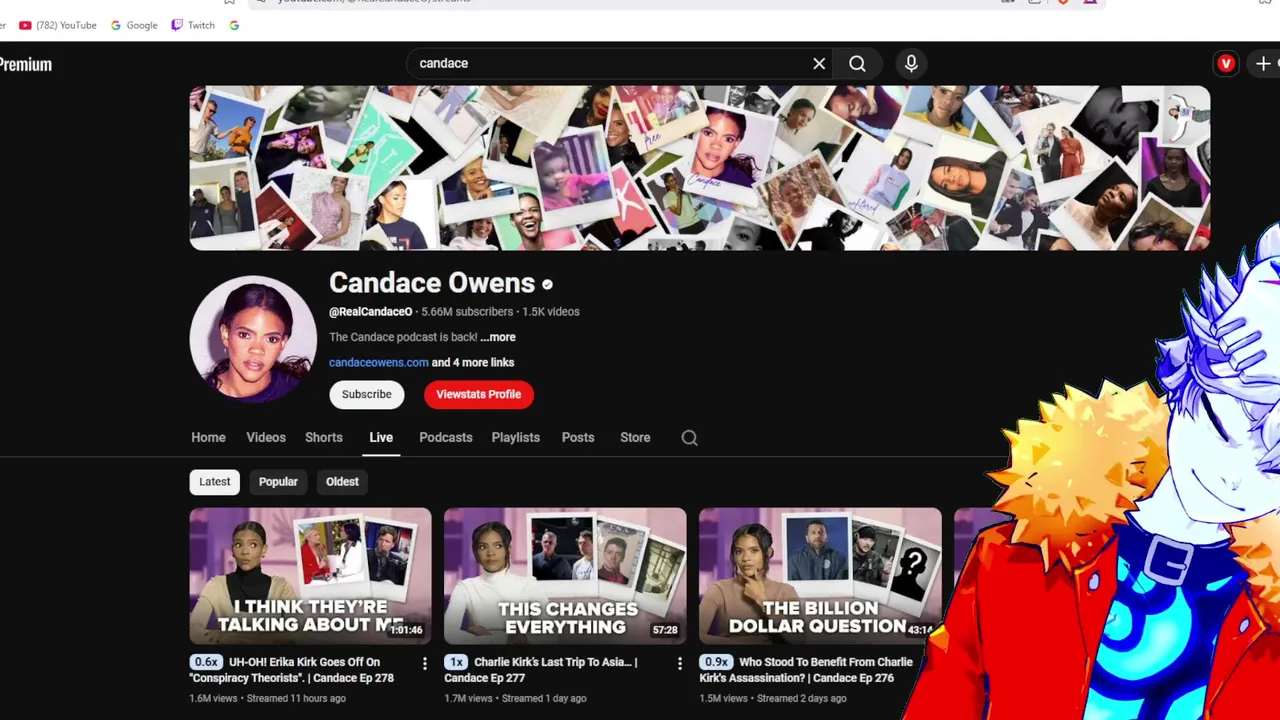Switch to the Posts tab

coord(578,437)
